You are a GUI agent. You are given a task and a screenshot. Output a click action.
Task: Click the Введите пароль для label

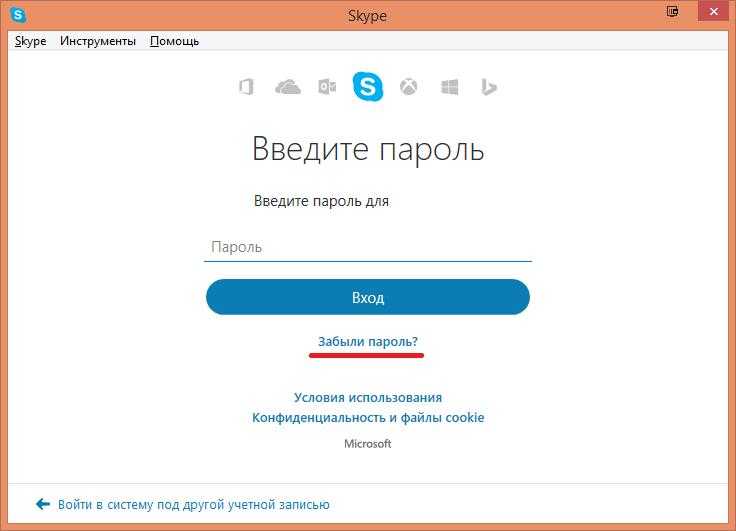(x=322, y=201)
